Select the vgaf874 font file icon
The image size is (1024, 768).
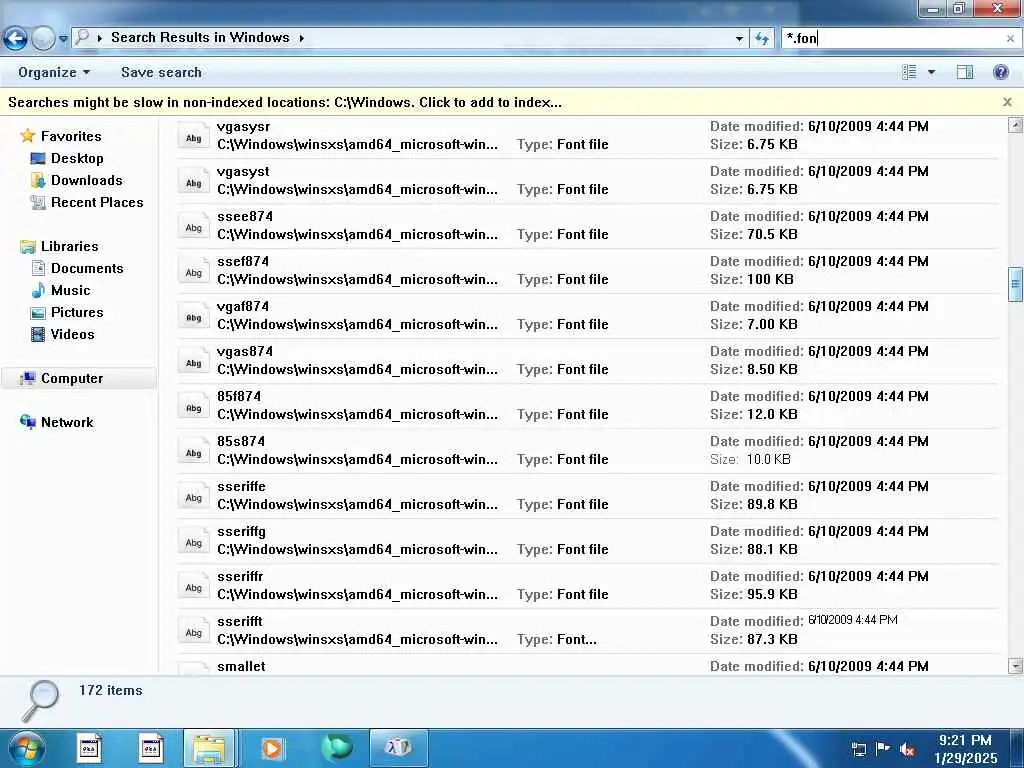pos(193,317)
